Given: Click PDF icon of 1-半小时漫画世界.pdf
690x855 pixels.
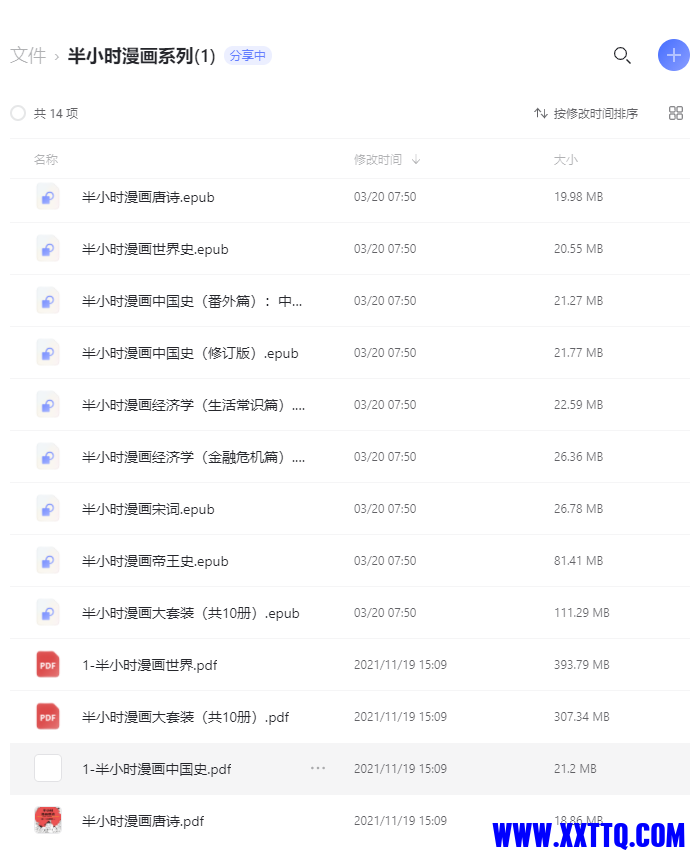Looking at the screenshot, I should click(48, 665).
